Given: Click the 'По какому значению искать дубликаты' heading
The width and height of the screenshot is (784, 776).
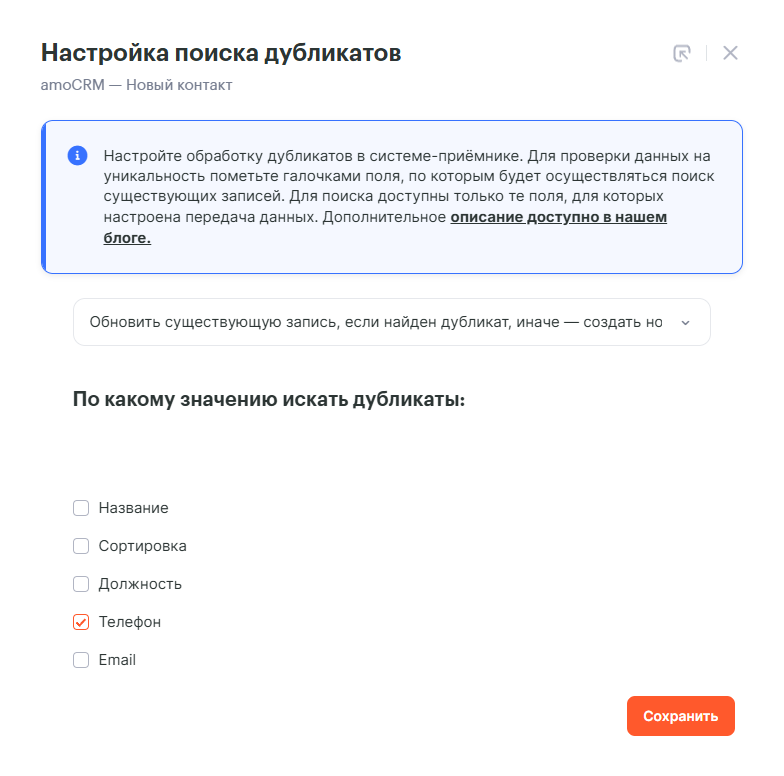Looking at the screenshot, I should click(x=269, y=400).
